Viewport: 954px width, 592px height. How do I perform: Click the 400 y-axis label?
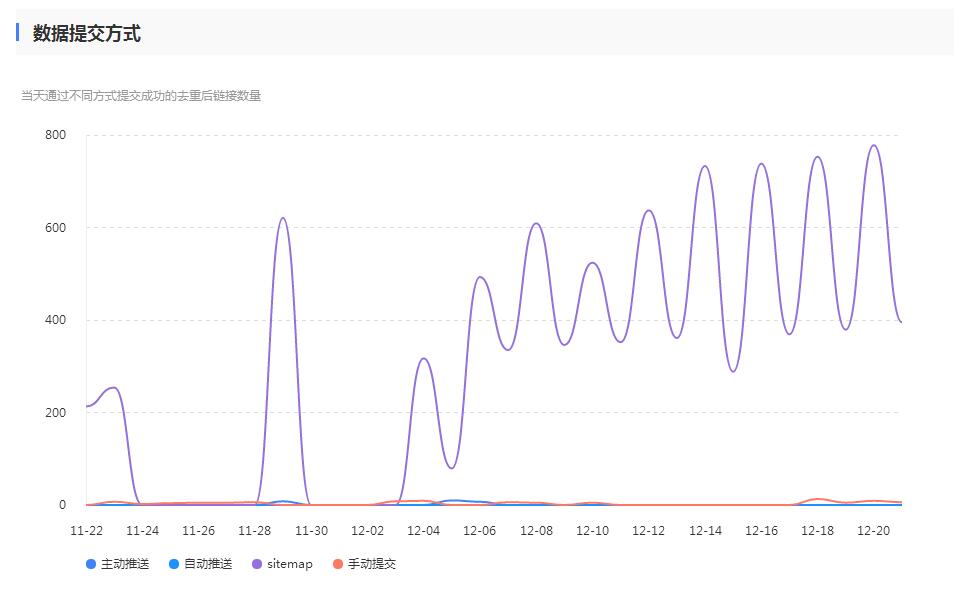55,320
